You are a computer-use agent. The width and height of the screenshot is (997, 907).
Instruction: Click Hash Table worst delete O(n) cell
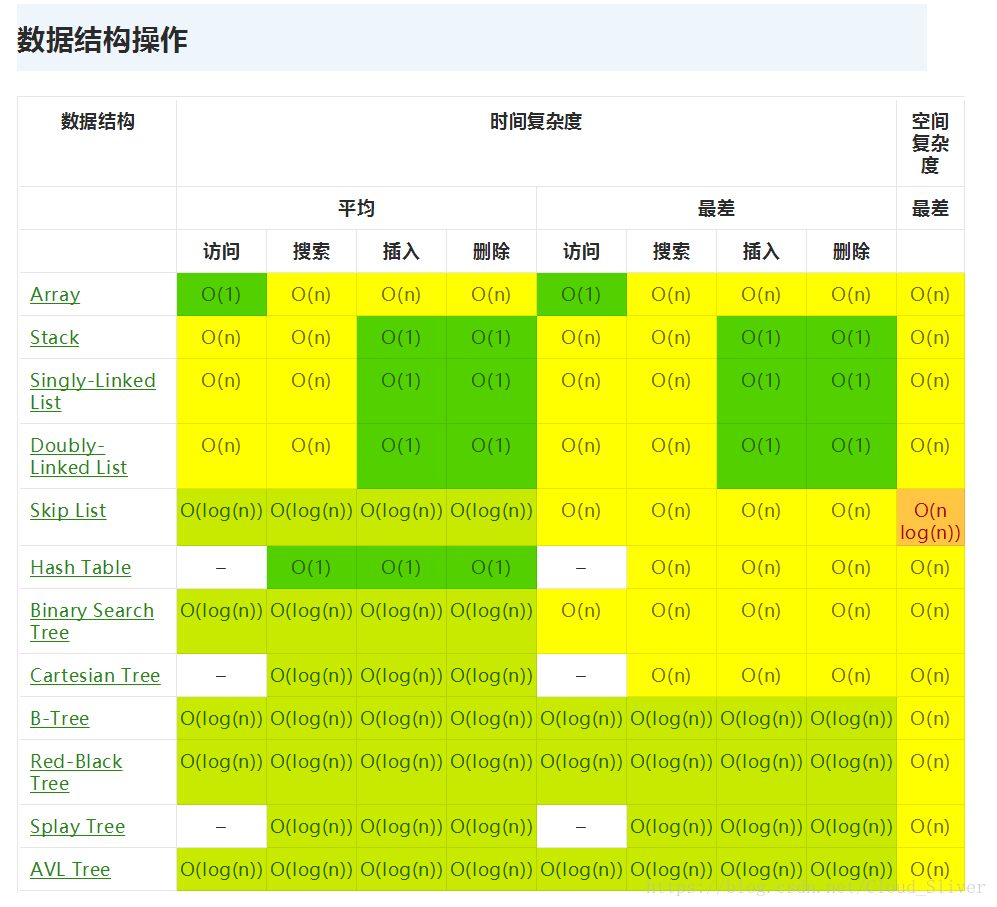click(851, 567)
